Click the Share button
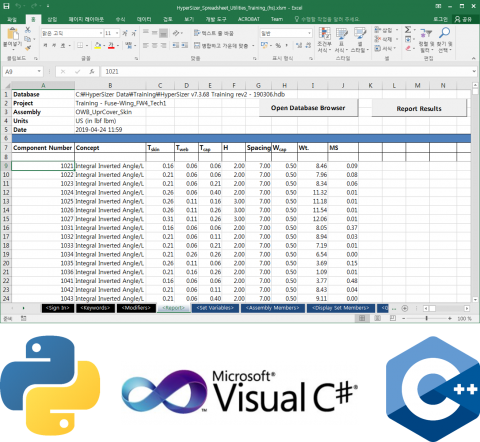This screenshot has width=480, height=442. [464, 19]
